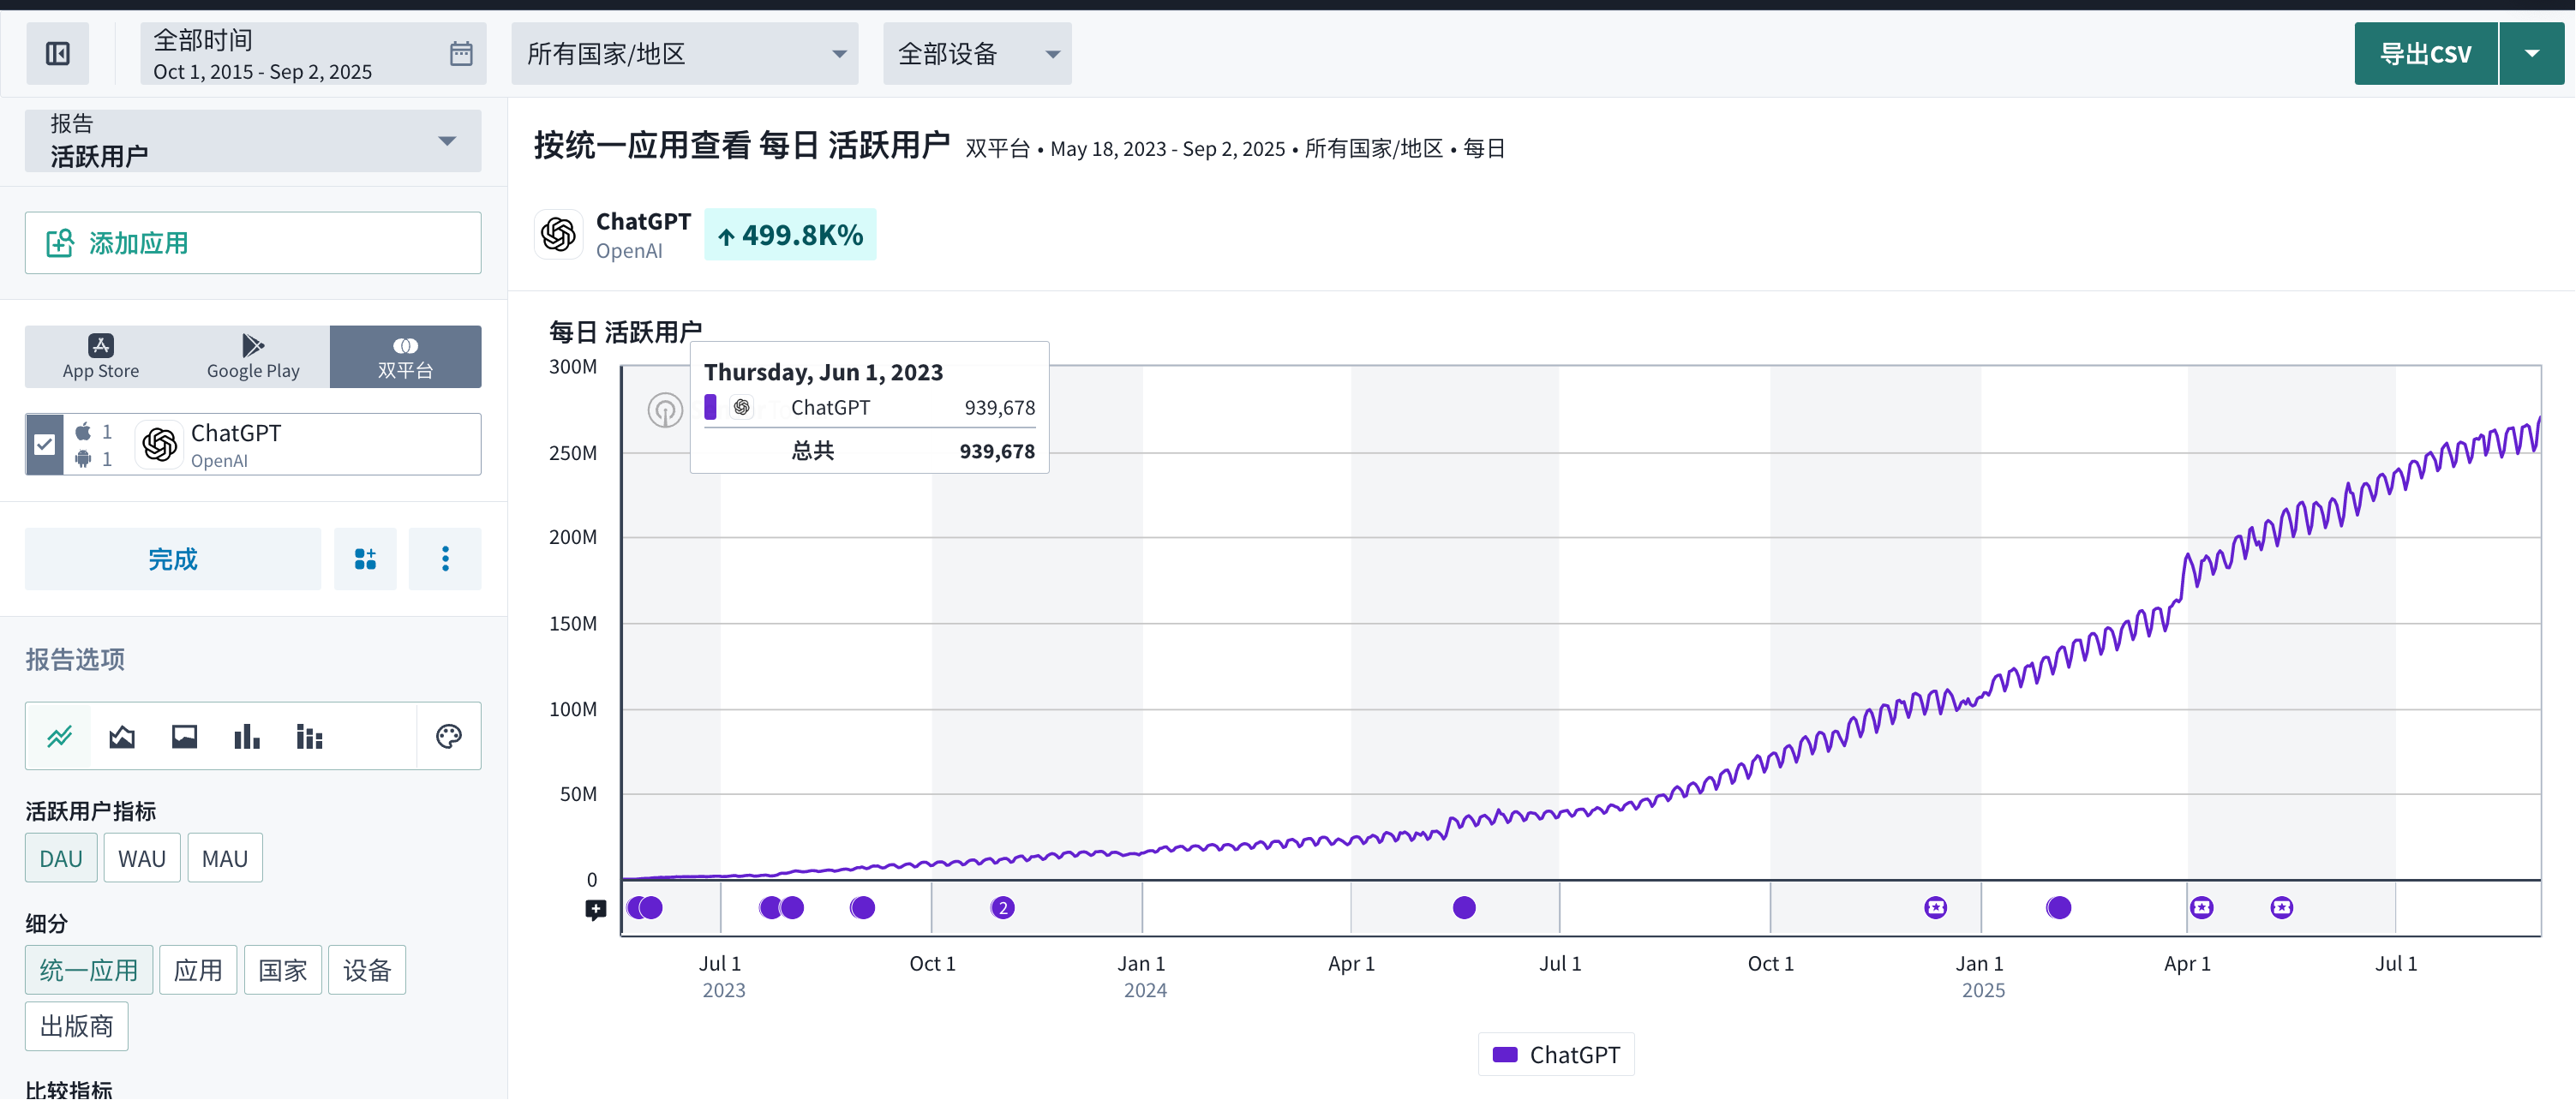The width and height of the screenshot is (2576, 1100).
Task: Open the calendar date picker icon
Action: tap(461, 53)
